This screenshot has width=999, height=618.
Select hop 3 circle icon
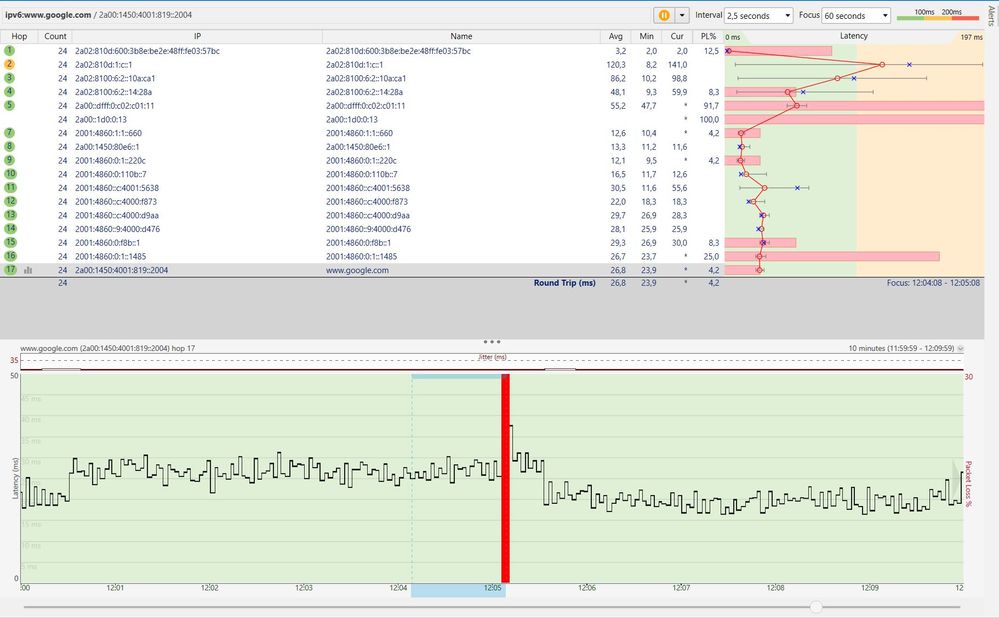[9, 78]
